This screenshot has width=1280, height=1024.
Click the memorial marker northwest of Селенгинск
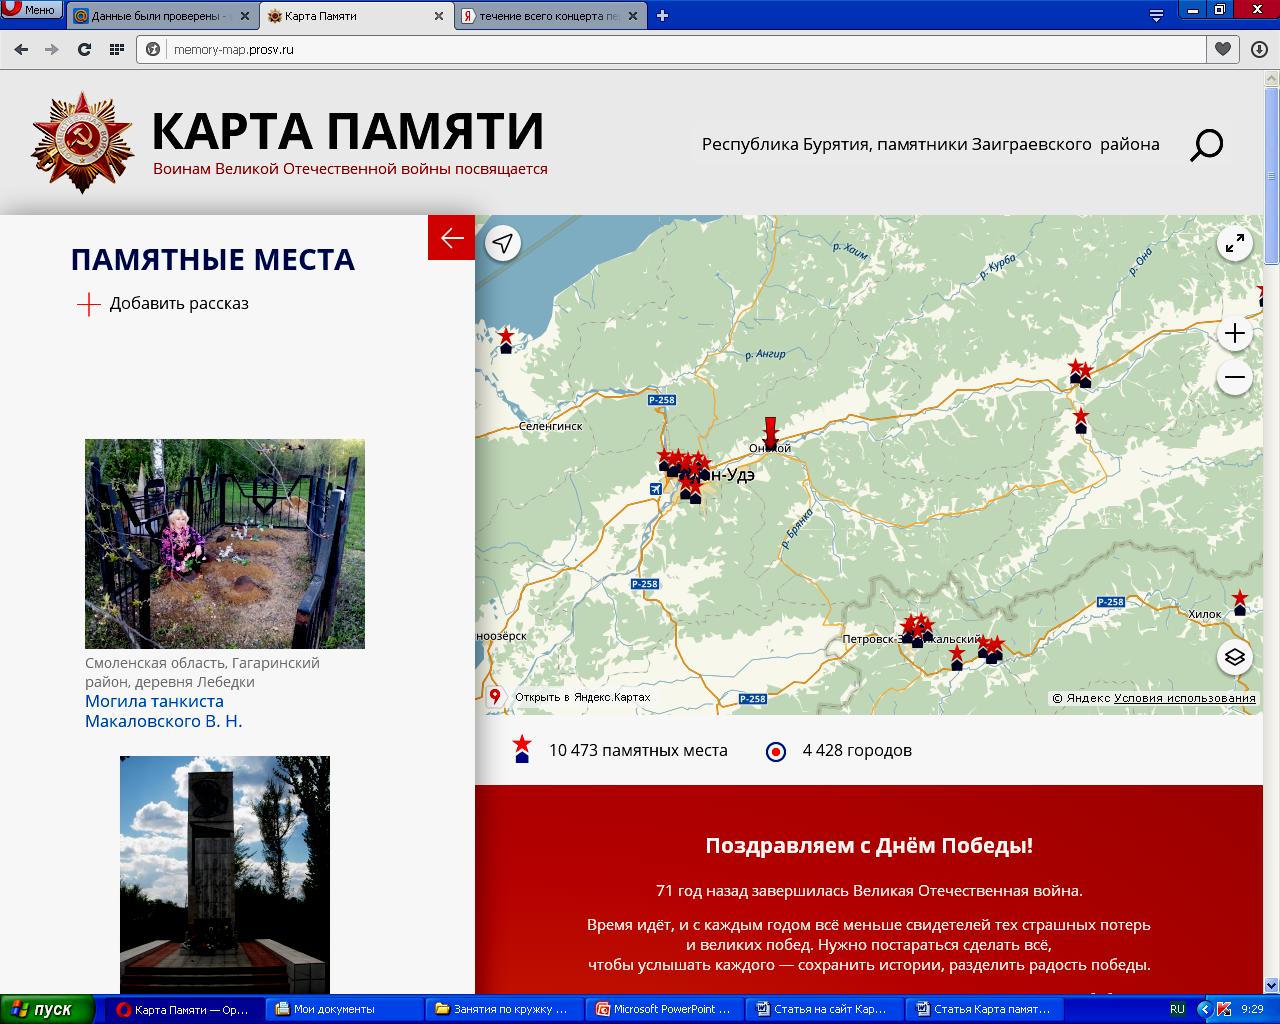(506, 340)
